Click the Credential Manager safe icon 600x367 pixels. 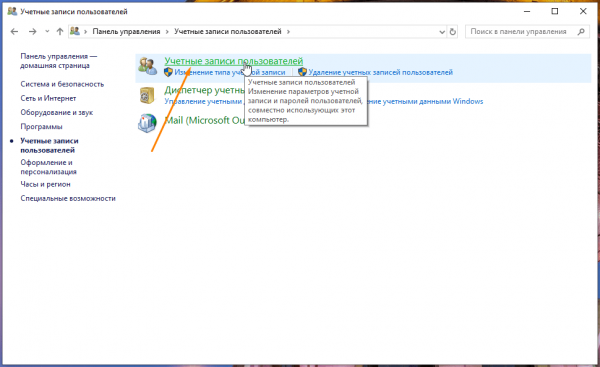147,95
